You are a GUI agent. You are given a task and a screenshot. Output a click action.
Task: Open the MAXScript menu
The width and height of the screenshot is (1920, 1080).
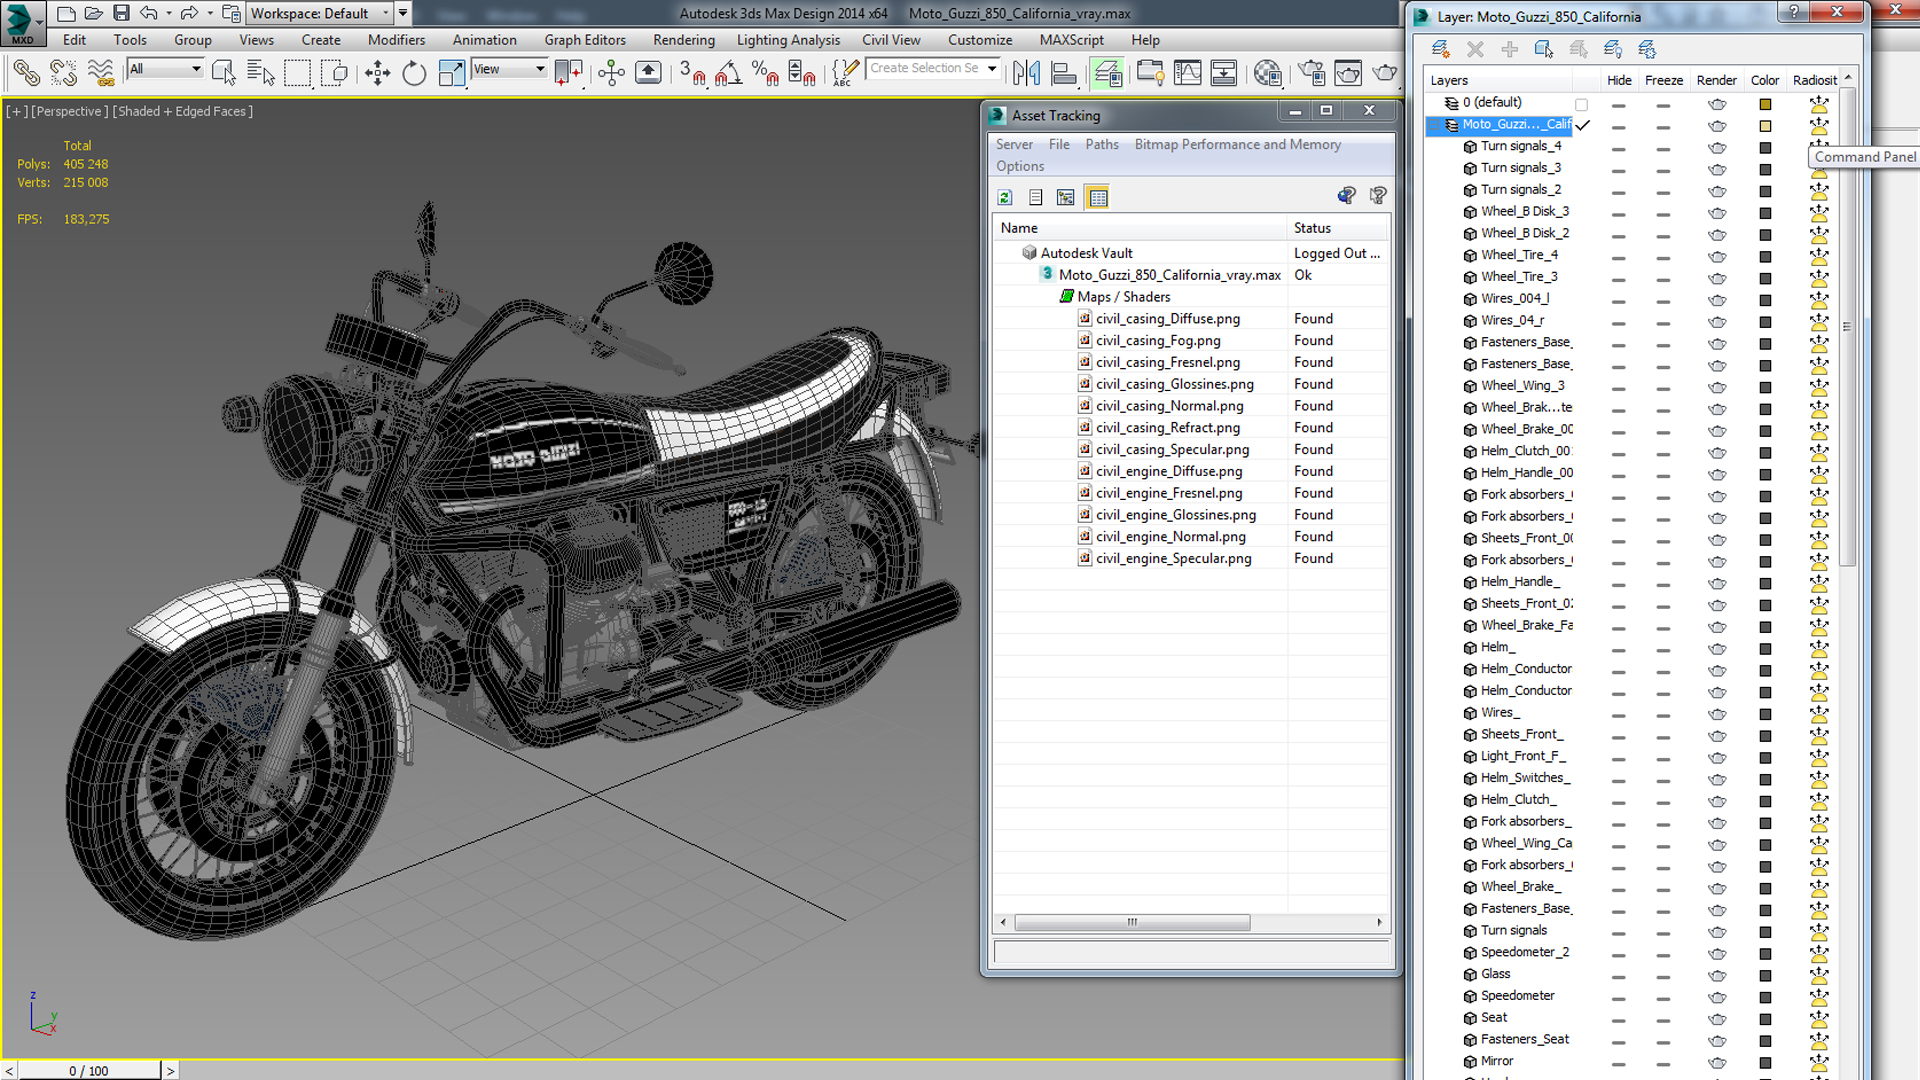point(1071,40)
